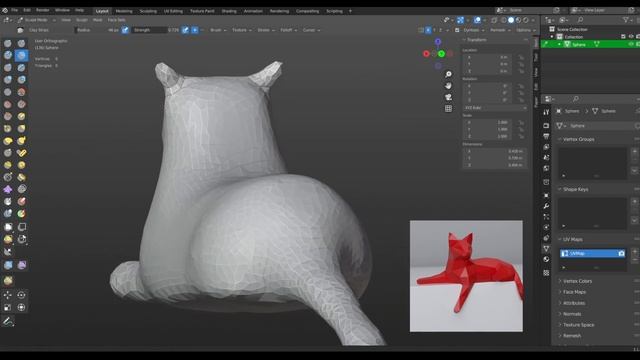Select the Draw Sharp brush
640x360 pixels.
pyautogui.click(x=22, y=43)
